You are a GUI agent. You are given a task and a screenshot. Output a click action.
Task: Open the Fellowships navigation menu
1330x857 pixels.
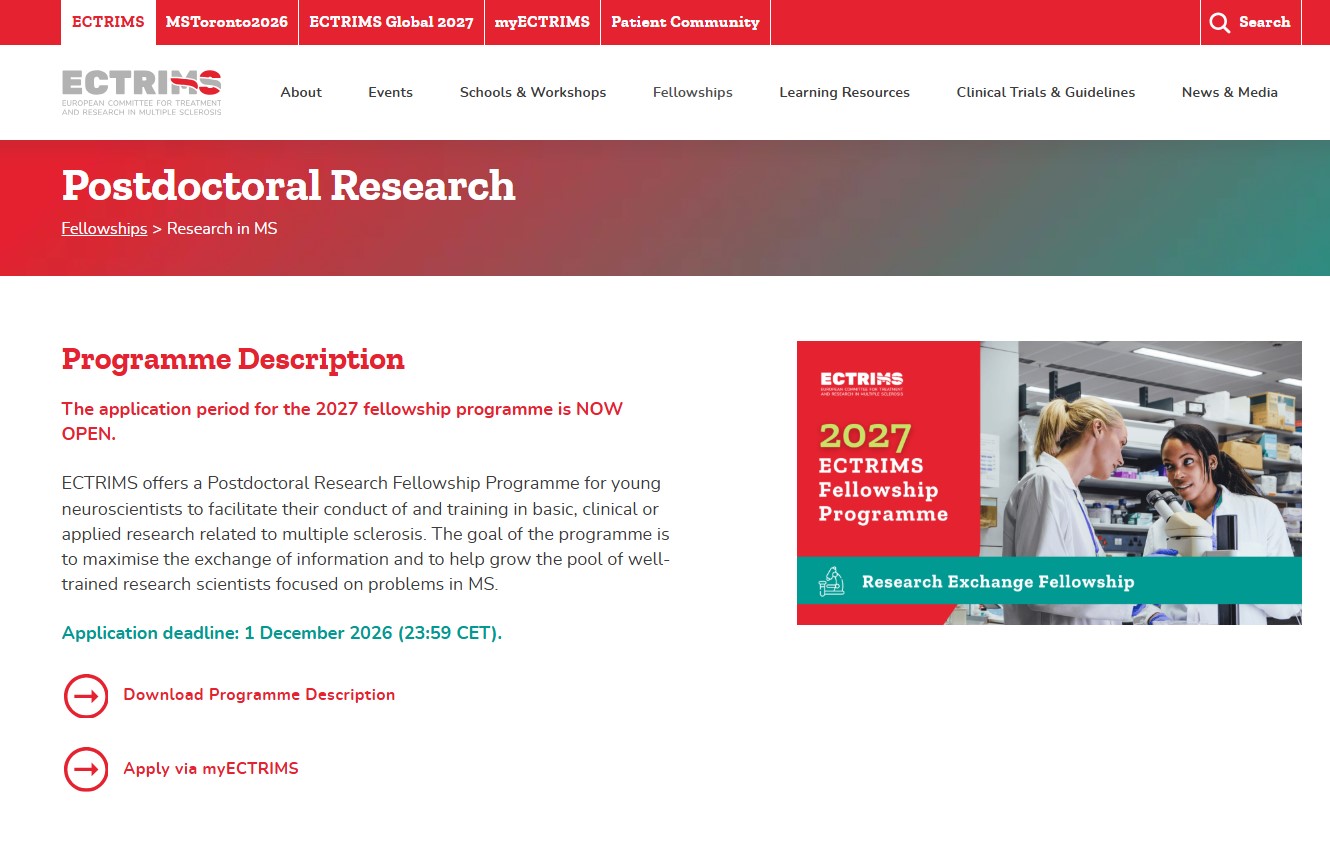point(693,92)
